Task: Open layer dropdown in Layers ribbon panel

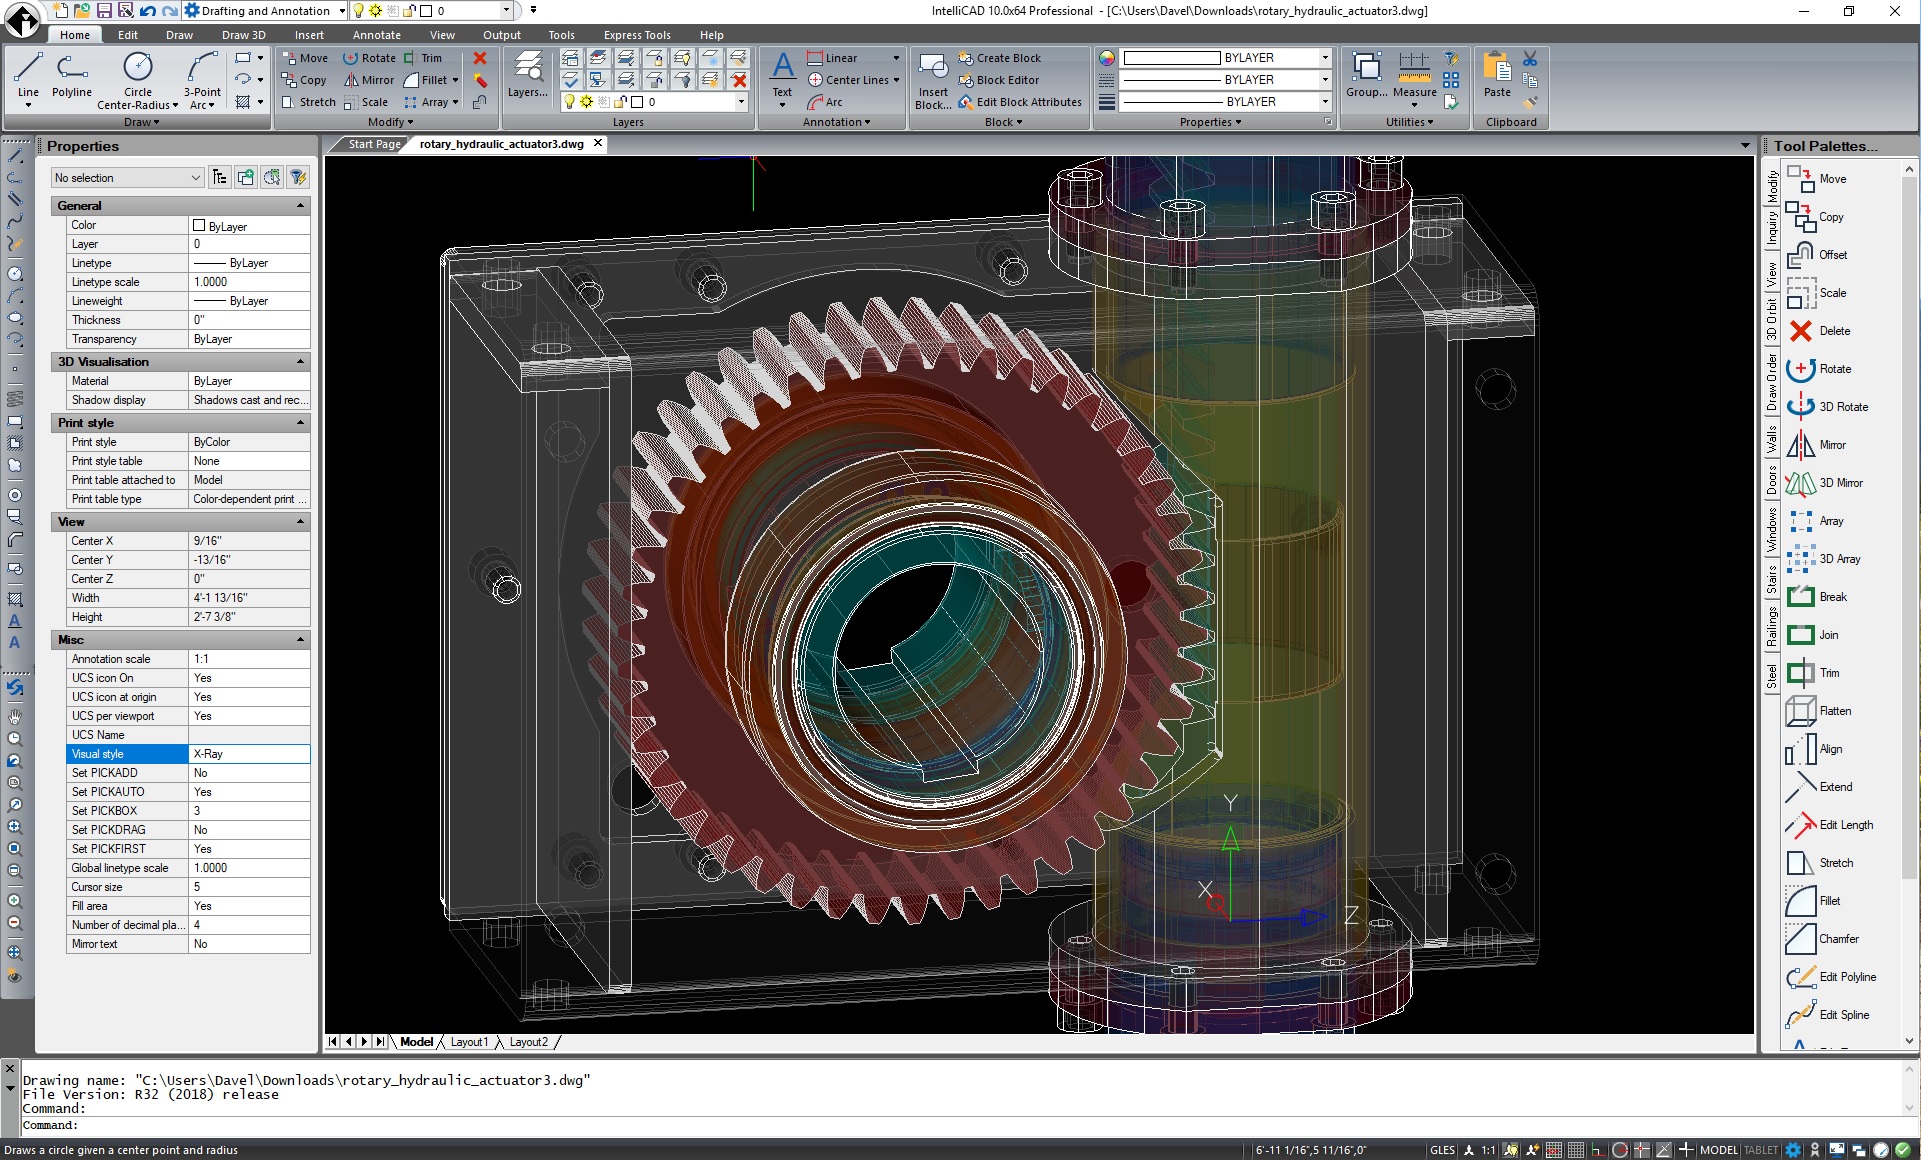Action: pos(741,102)
